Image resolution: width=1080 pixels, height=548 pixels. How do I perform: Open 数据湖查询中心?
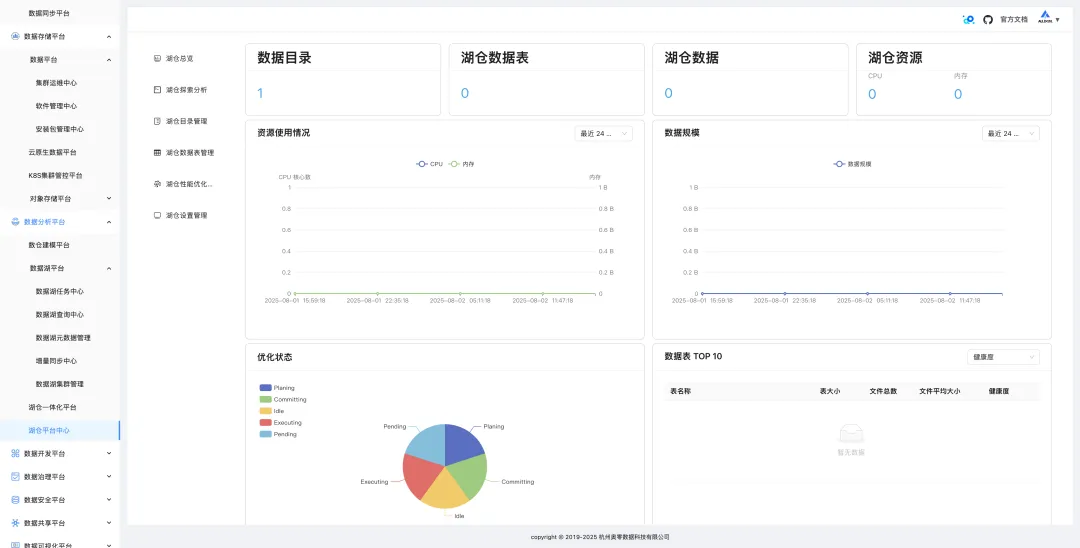point(59,315)
